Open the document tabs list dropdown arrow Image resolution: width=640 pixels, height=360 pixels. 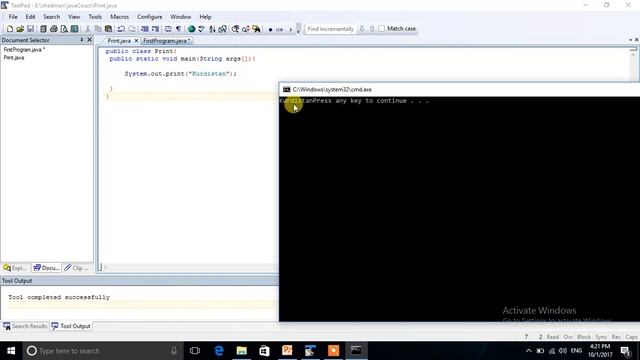click(631, 40)
